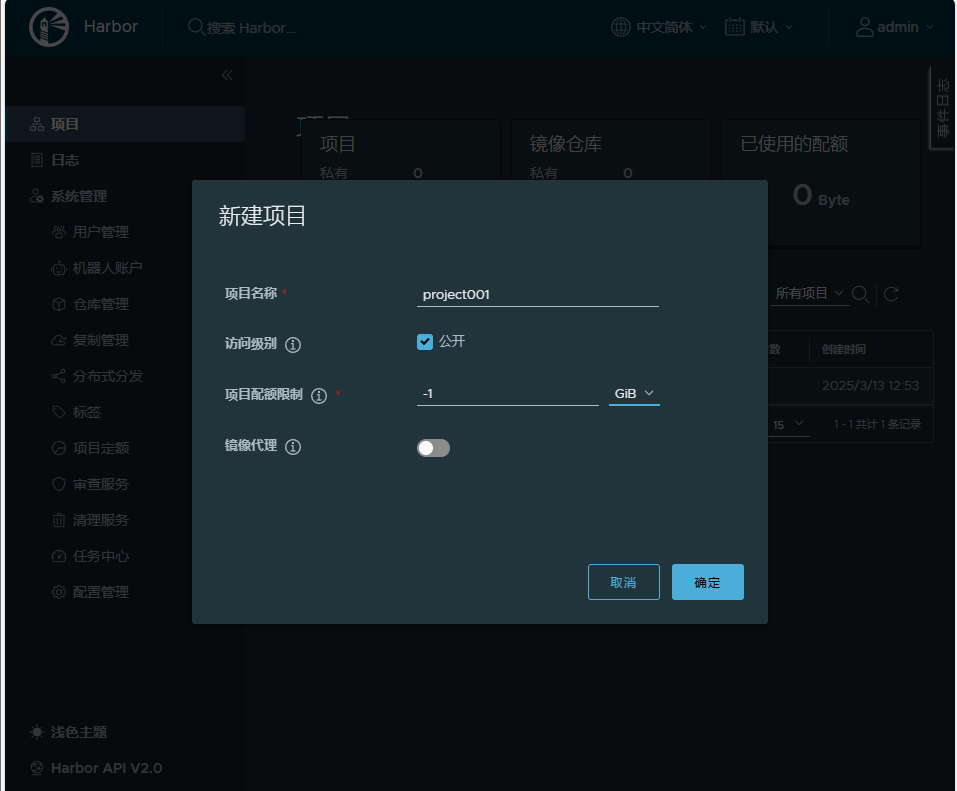Screen dimensions: 957x791
Task: Select 仓库管理 menu item
Action: tap(101, 304)
